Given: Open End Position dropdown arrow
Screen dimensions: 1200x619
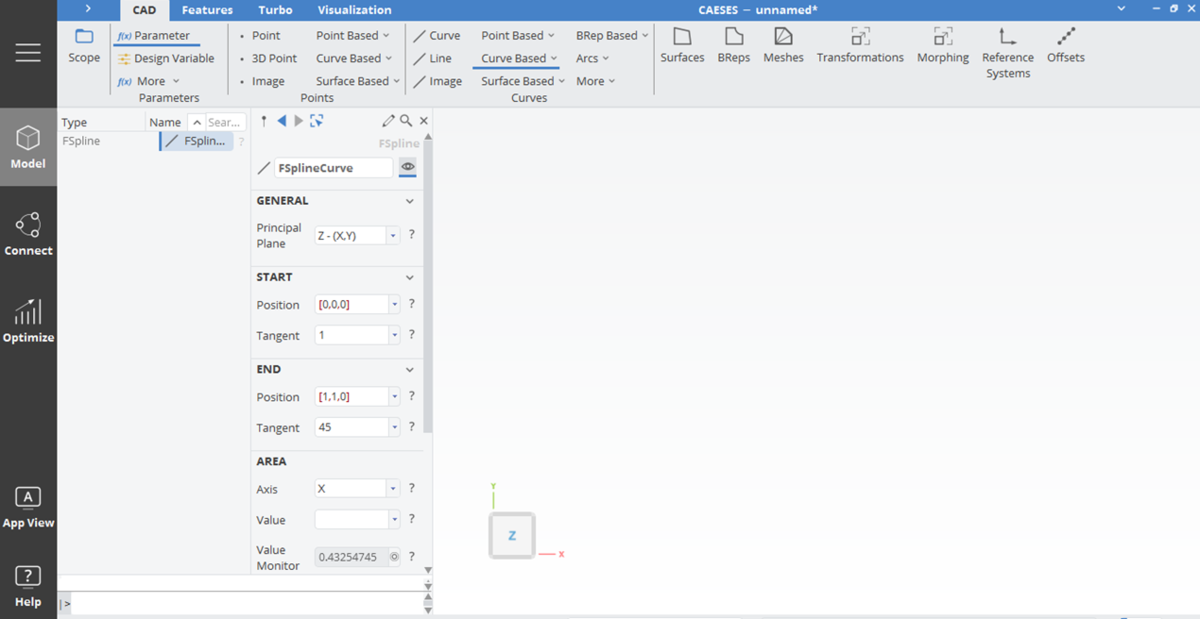Looking at the screenshot, I should 395,397.
